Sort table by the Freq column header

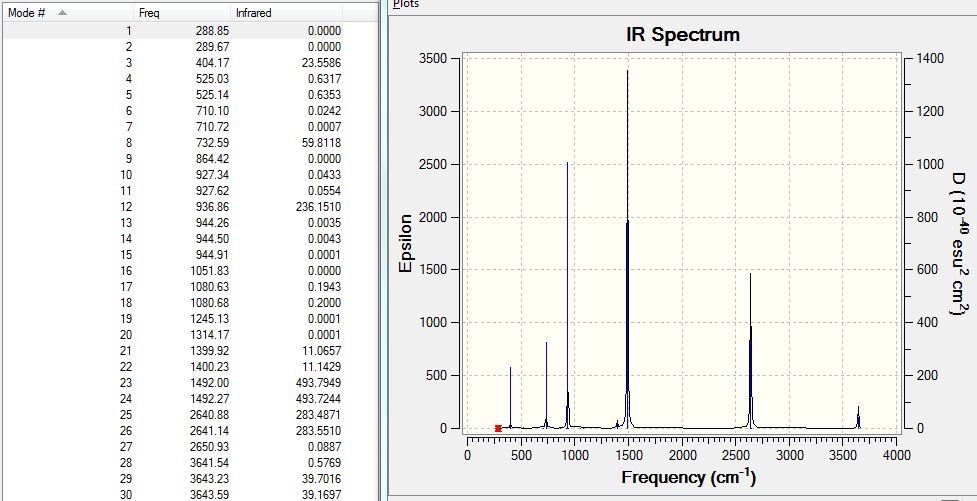(x=183, y=12)
